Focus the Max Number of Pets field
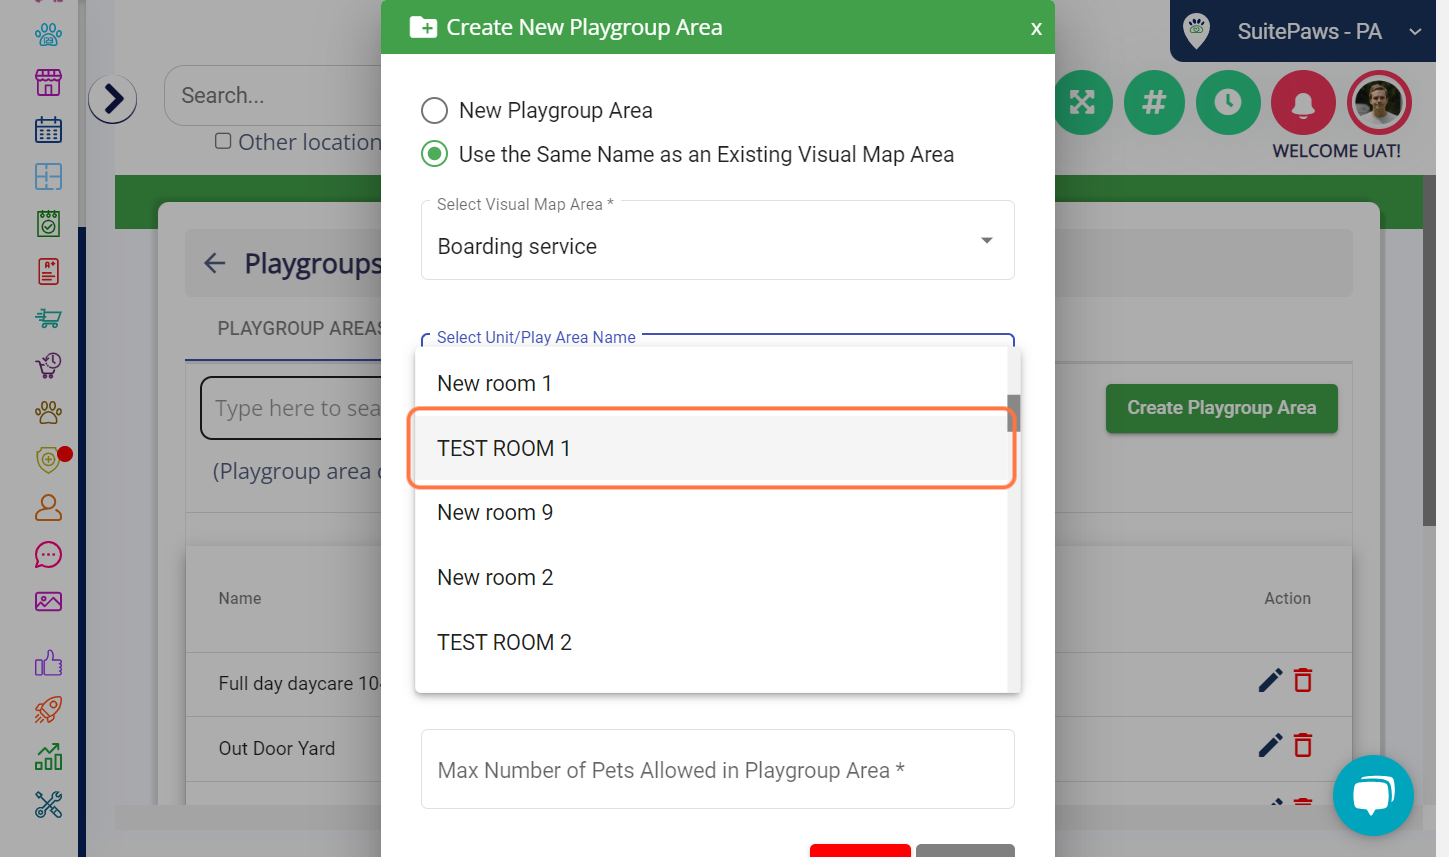Image resolution: width=1449 pixels, height=857 pixels. 718,769
